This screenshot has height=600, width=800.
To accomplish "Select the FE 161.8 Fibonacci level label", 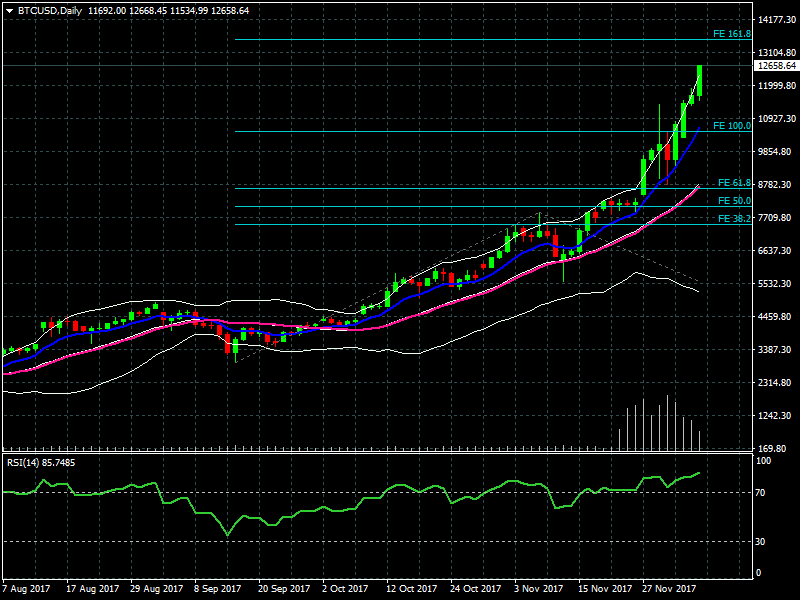I will point(731,34).
